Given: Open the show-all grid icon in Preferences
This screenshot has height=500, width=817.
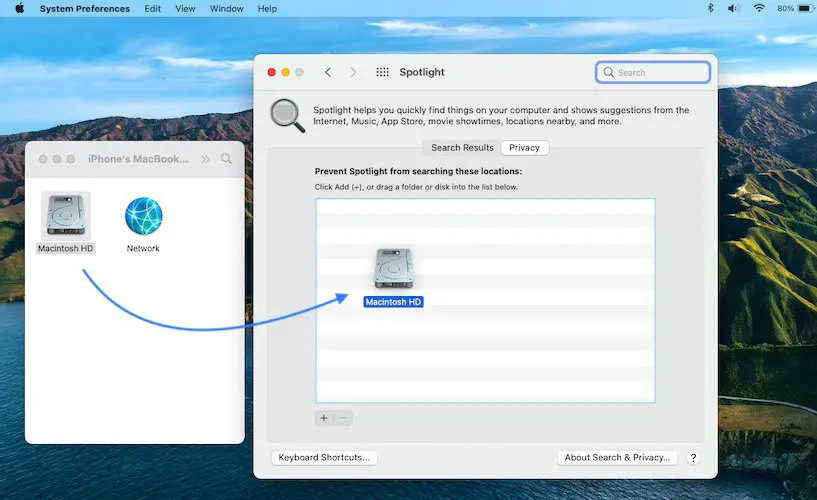Looking at the screenshot, I should pyautogui.click(x=382, y=72).
